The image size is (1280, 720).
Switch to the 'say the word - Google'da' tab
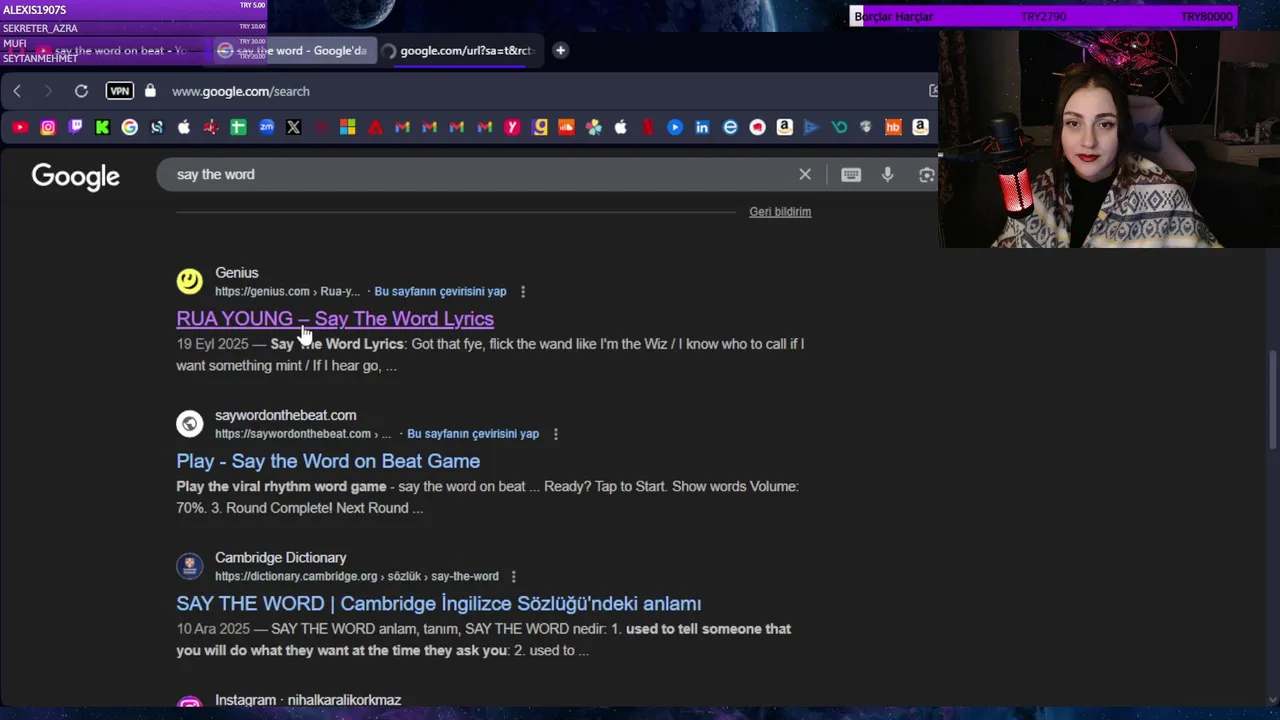tap(293, 50)
